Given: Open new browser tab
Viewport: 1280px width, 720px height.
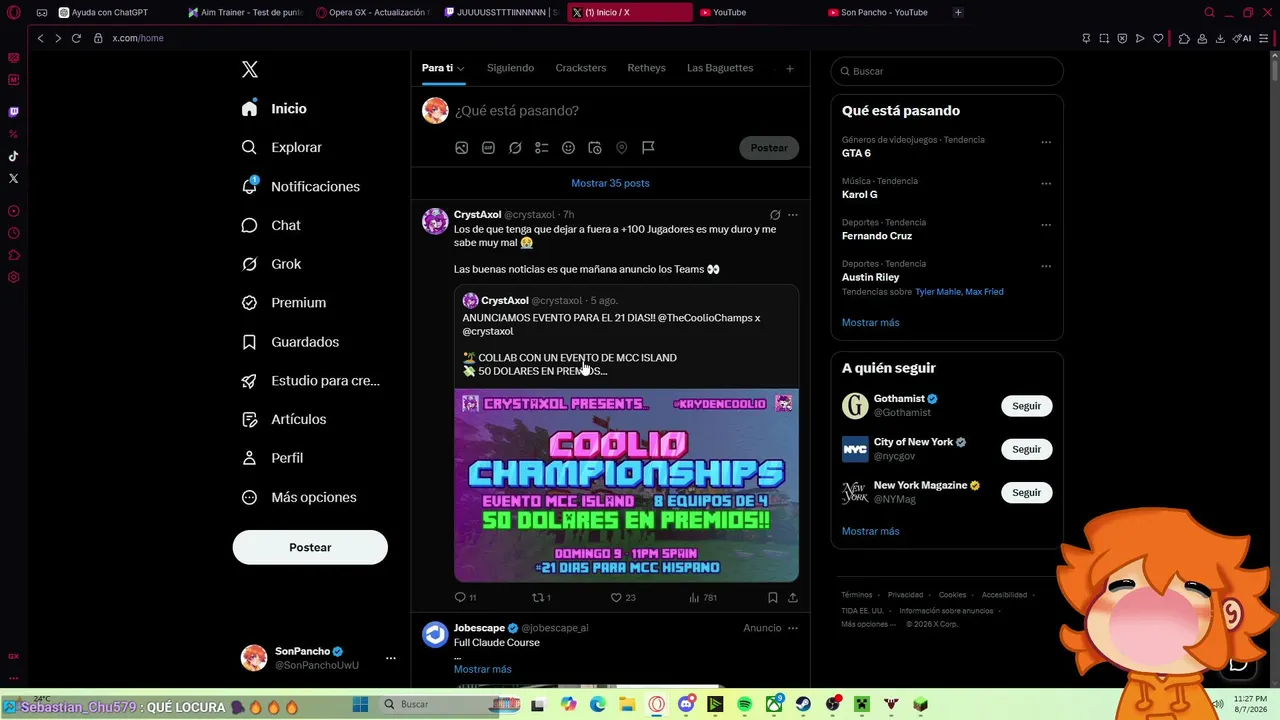Looking at the screenshot, I should coord(958,13).
